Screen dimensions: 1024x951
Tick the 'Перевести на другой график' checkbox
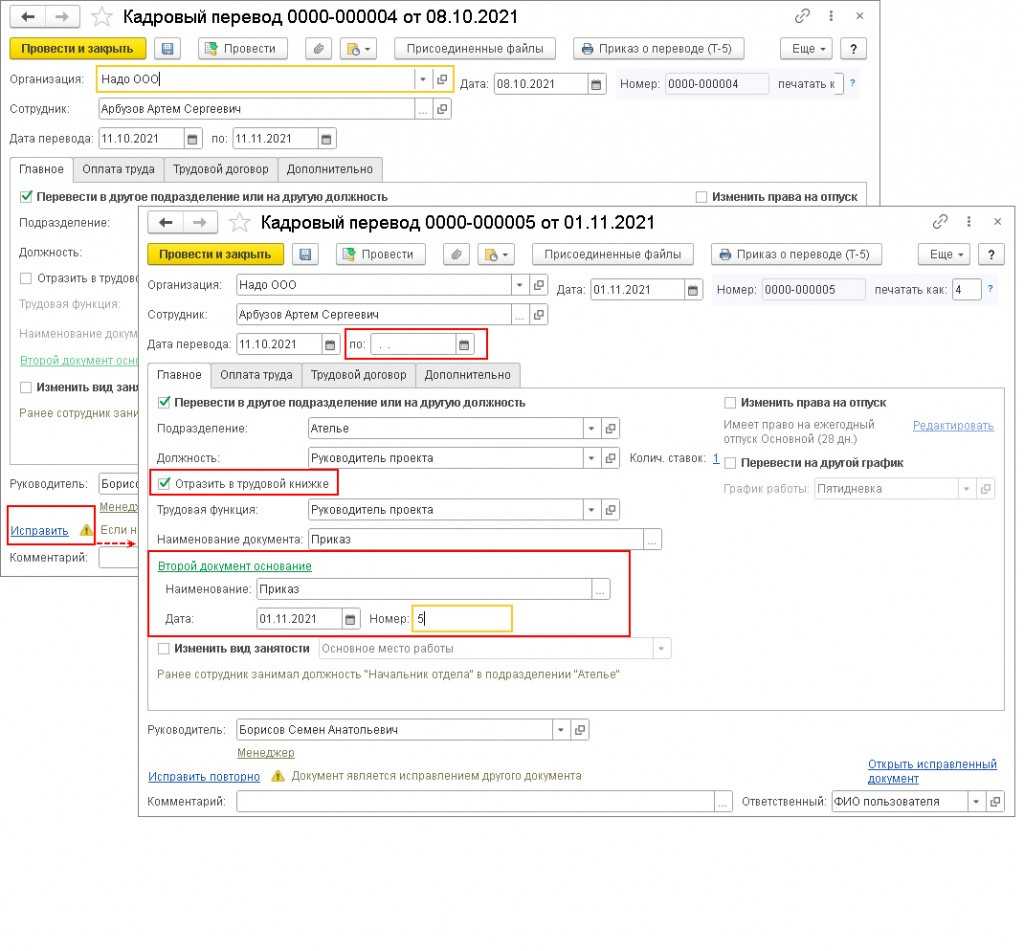coord(730,463)
